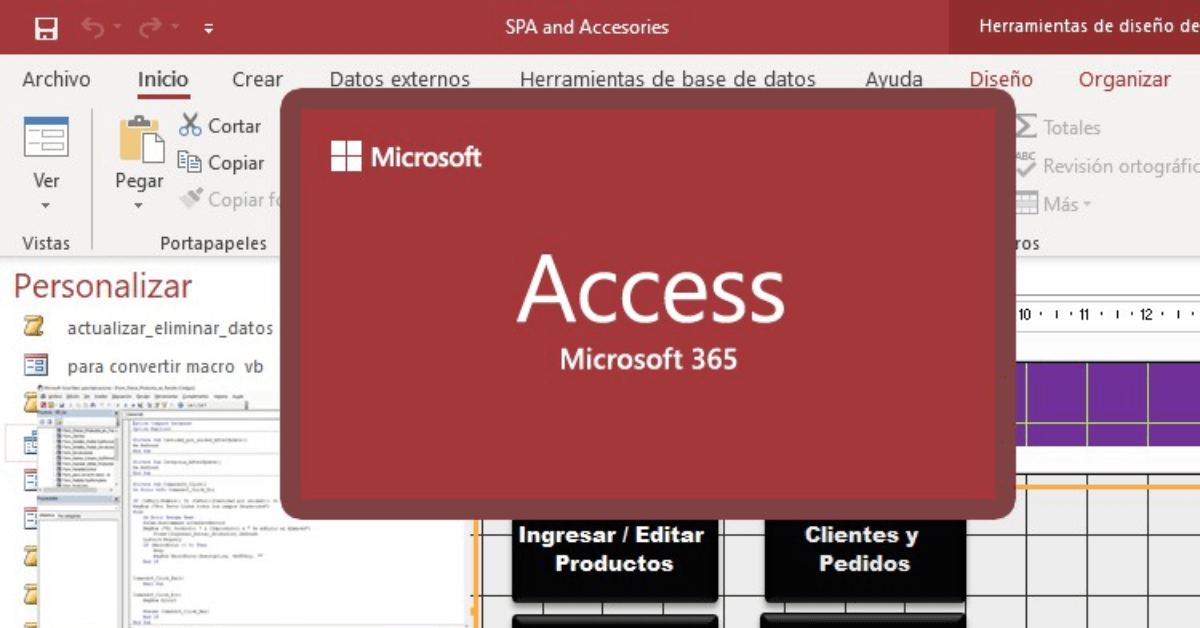Expand the Pegar dropdown arrow
The height and width of the screenshot is (628, 1200).
(x=138, y=206)
